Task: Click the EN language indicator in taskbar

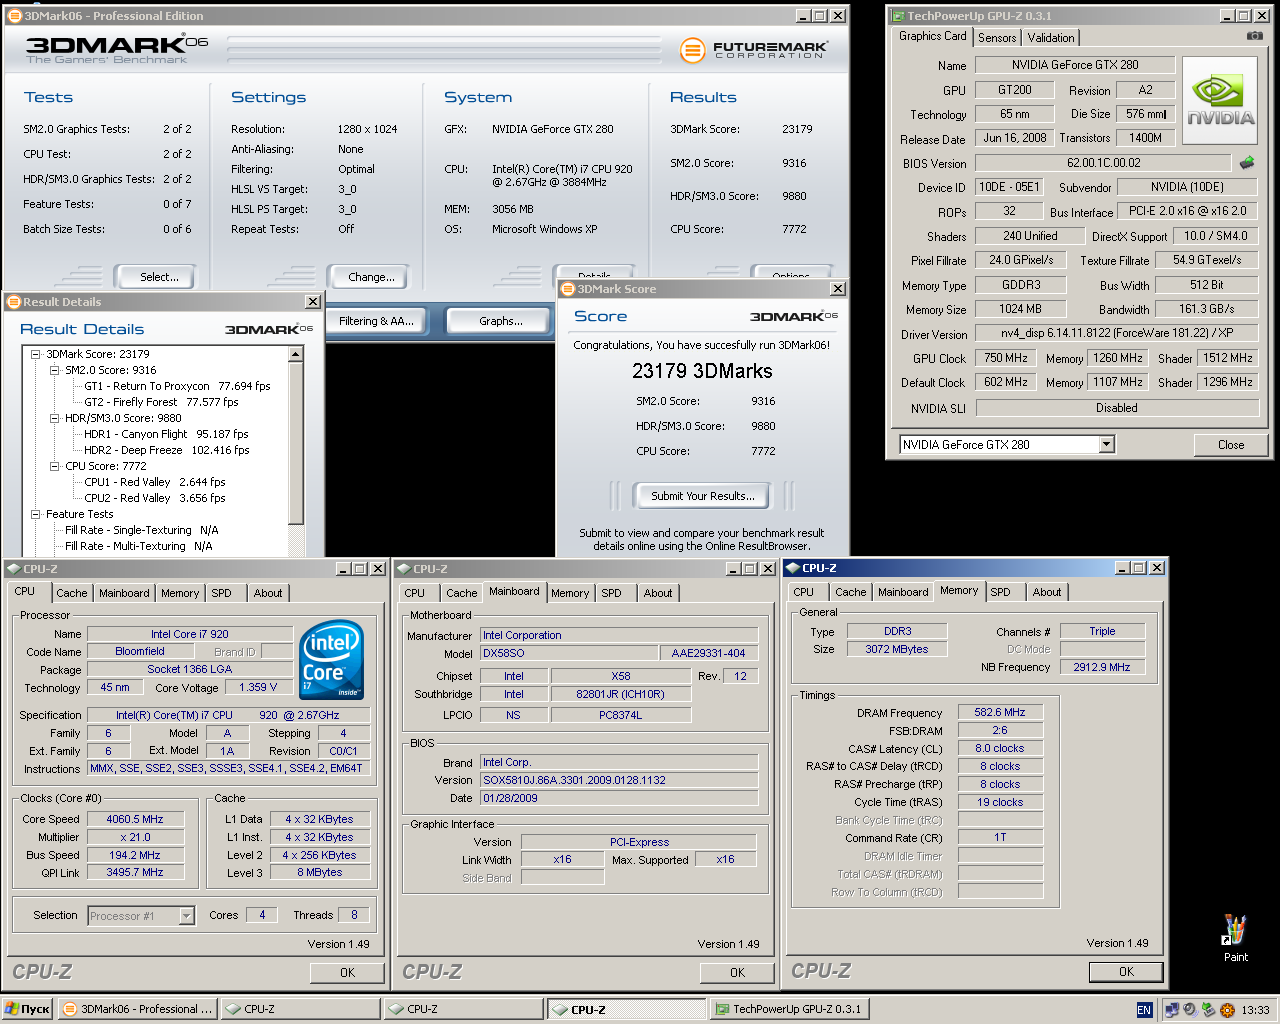Action: coord(1144,1010)
